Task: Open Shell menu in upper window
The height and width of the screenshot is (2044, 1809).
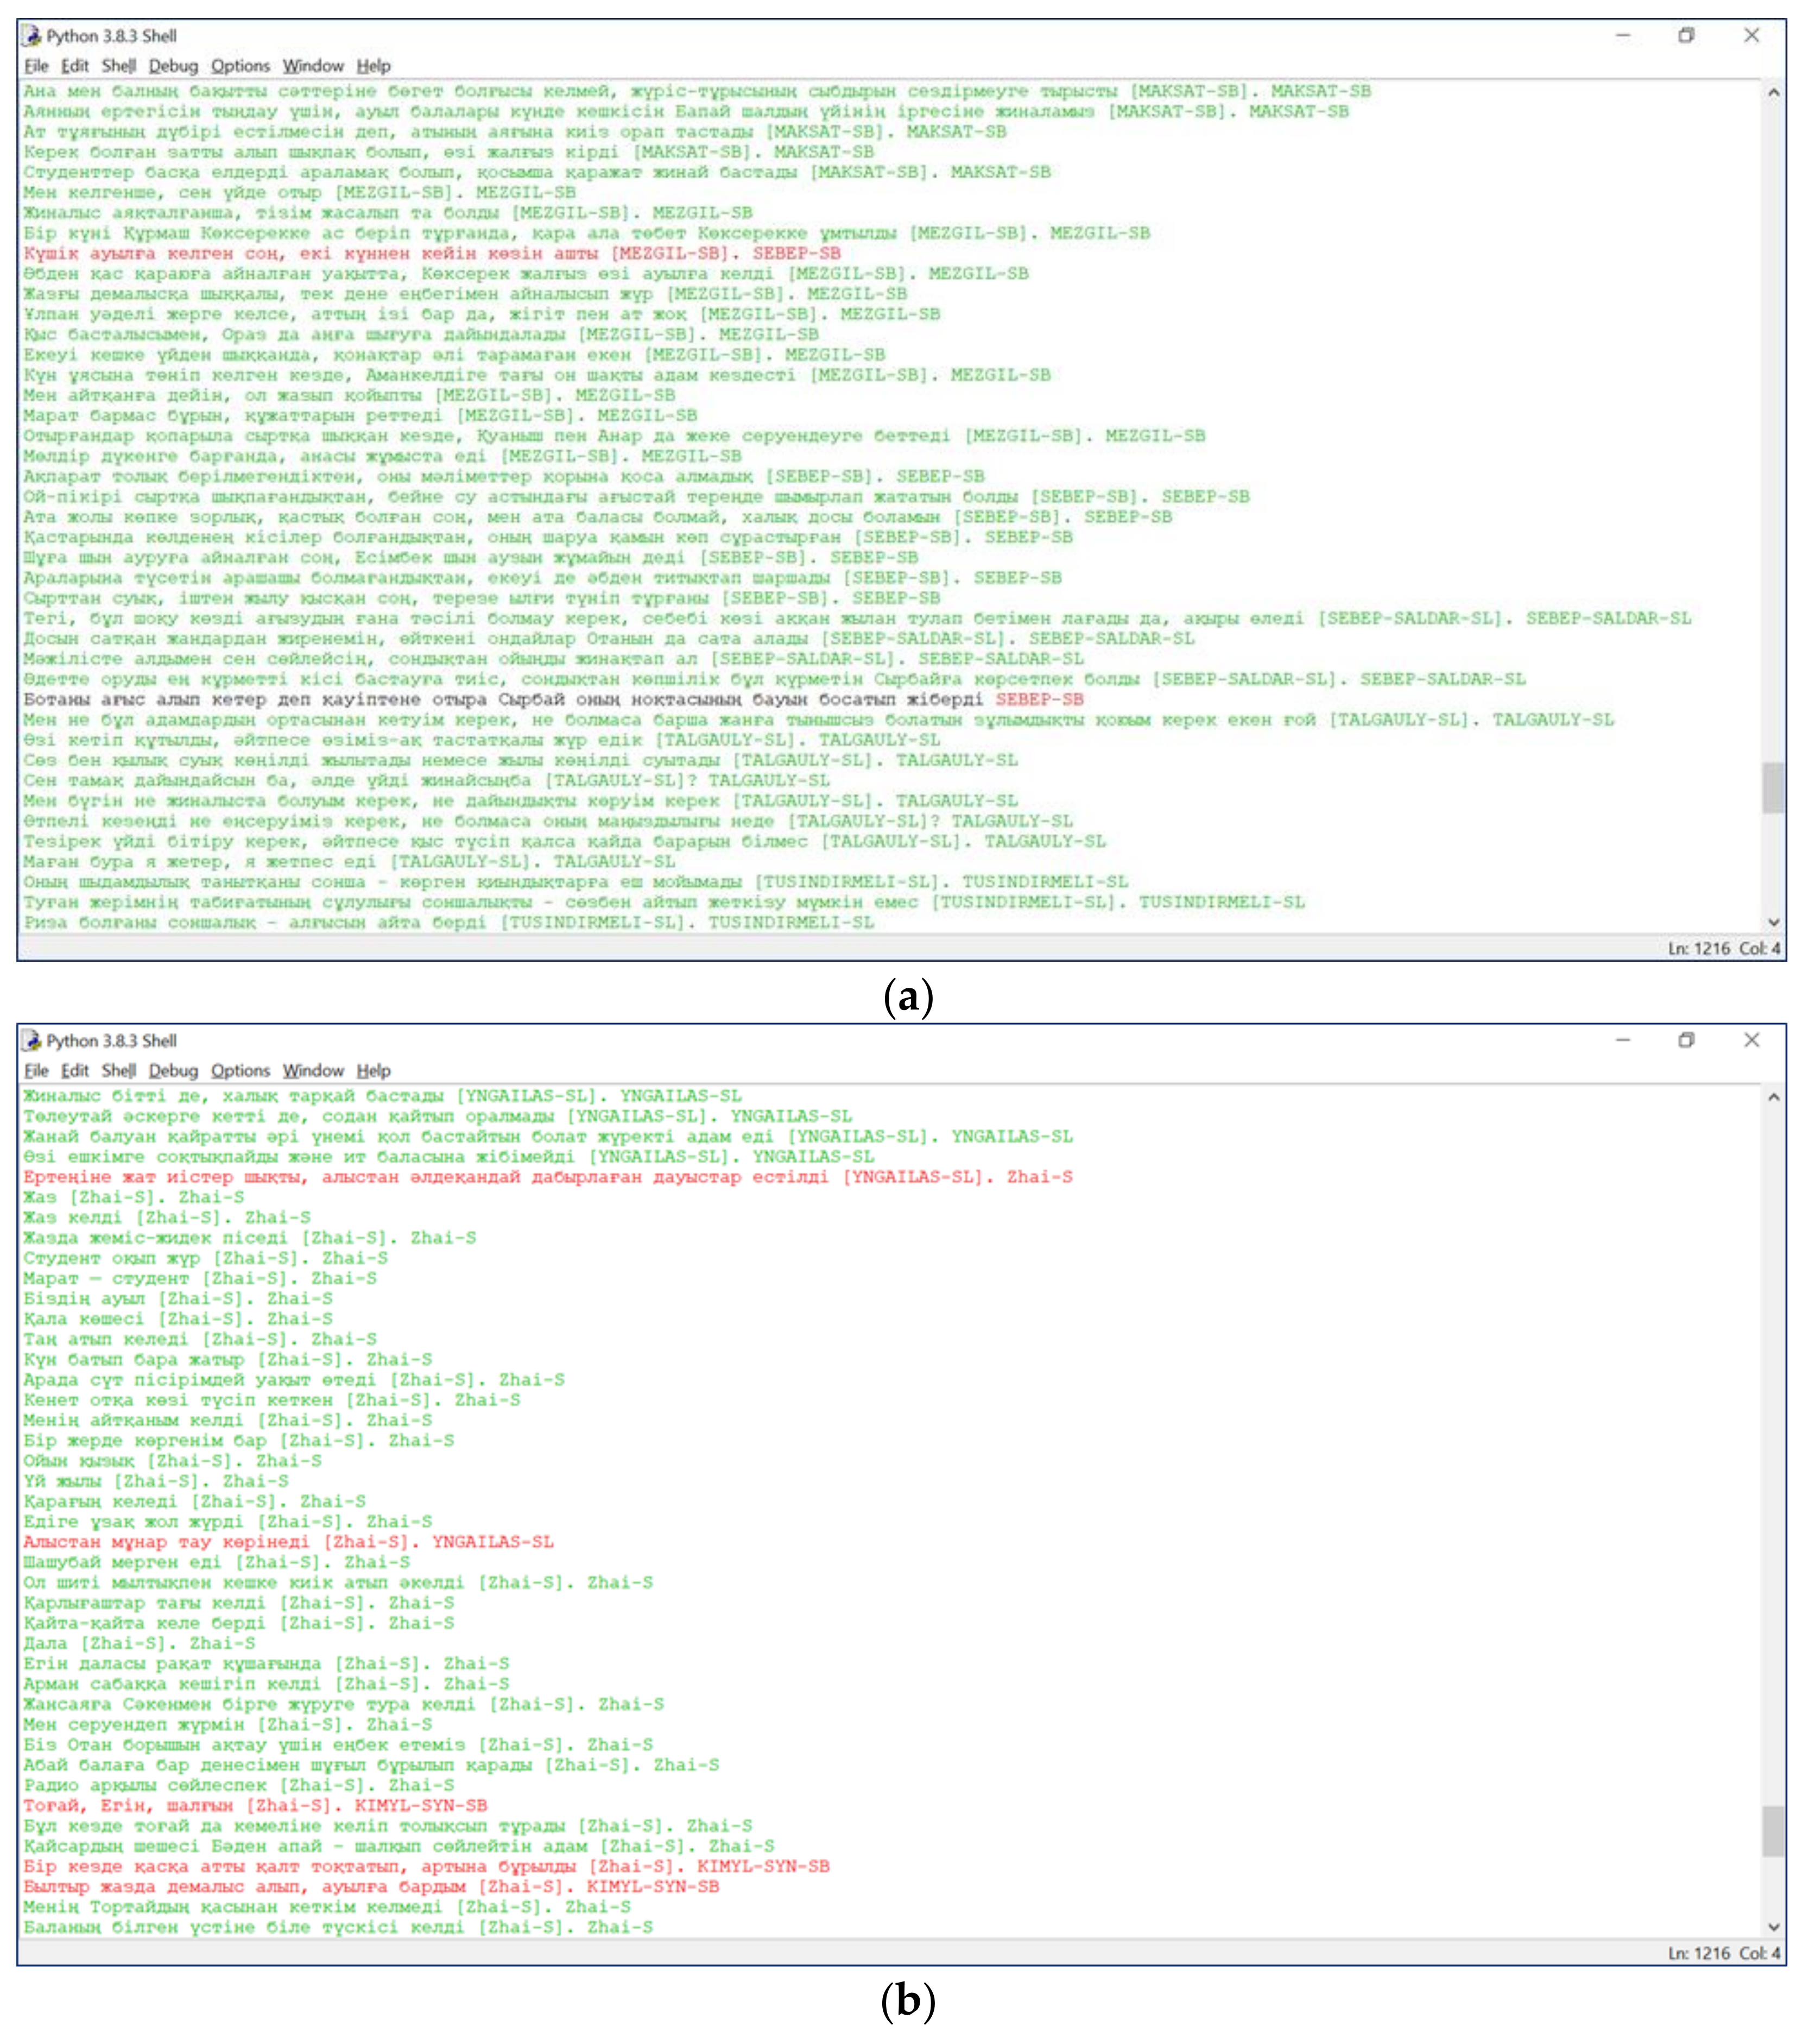Action: click(x=118, y=66)
